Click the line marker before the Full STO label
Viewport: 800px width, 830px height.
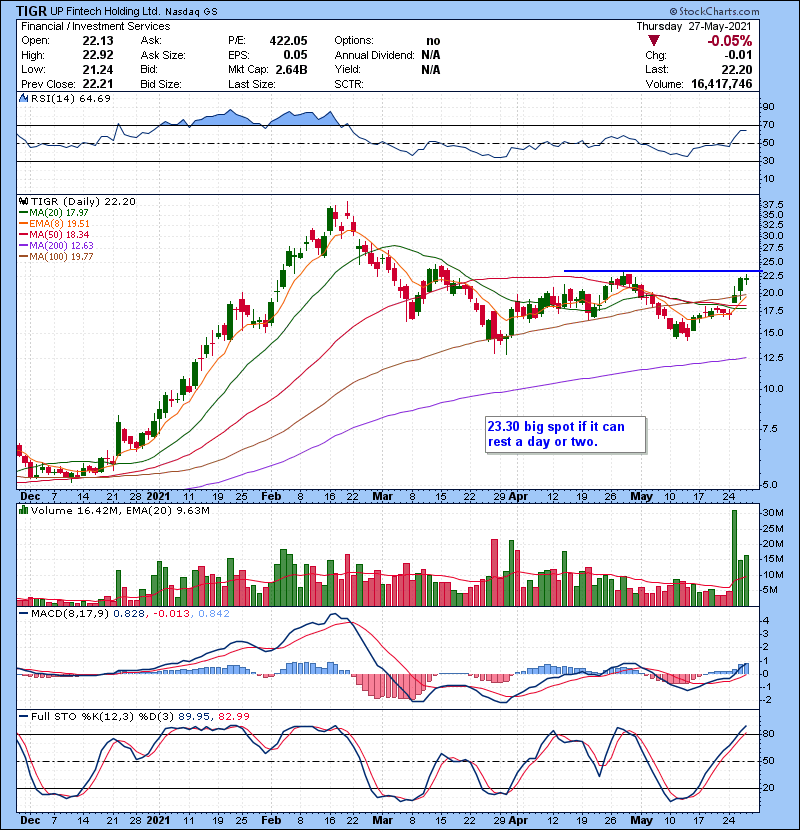(23, 716)
